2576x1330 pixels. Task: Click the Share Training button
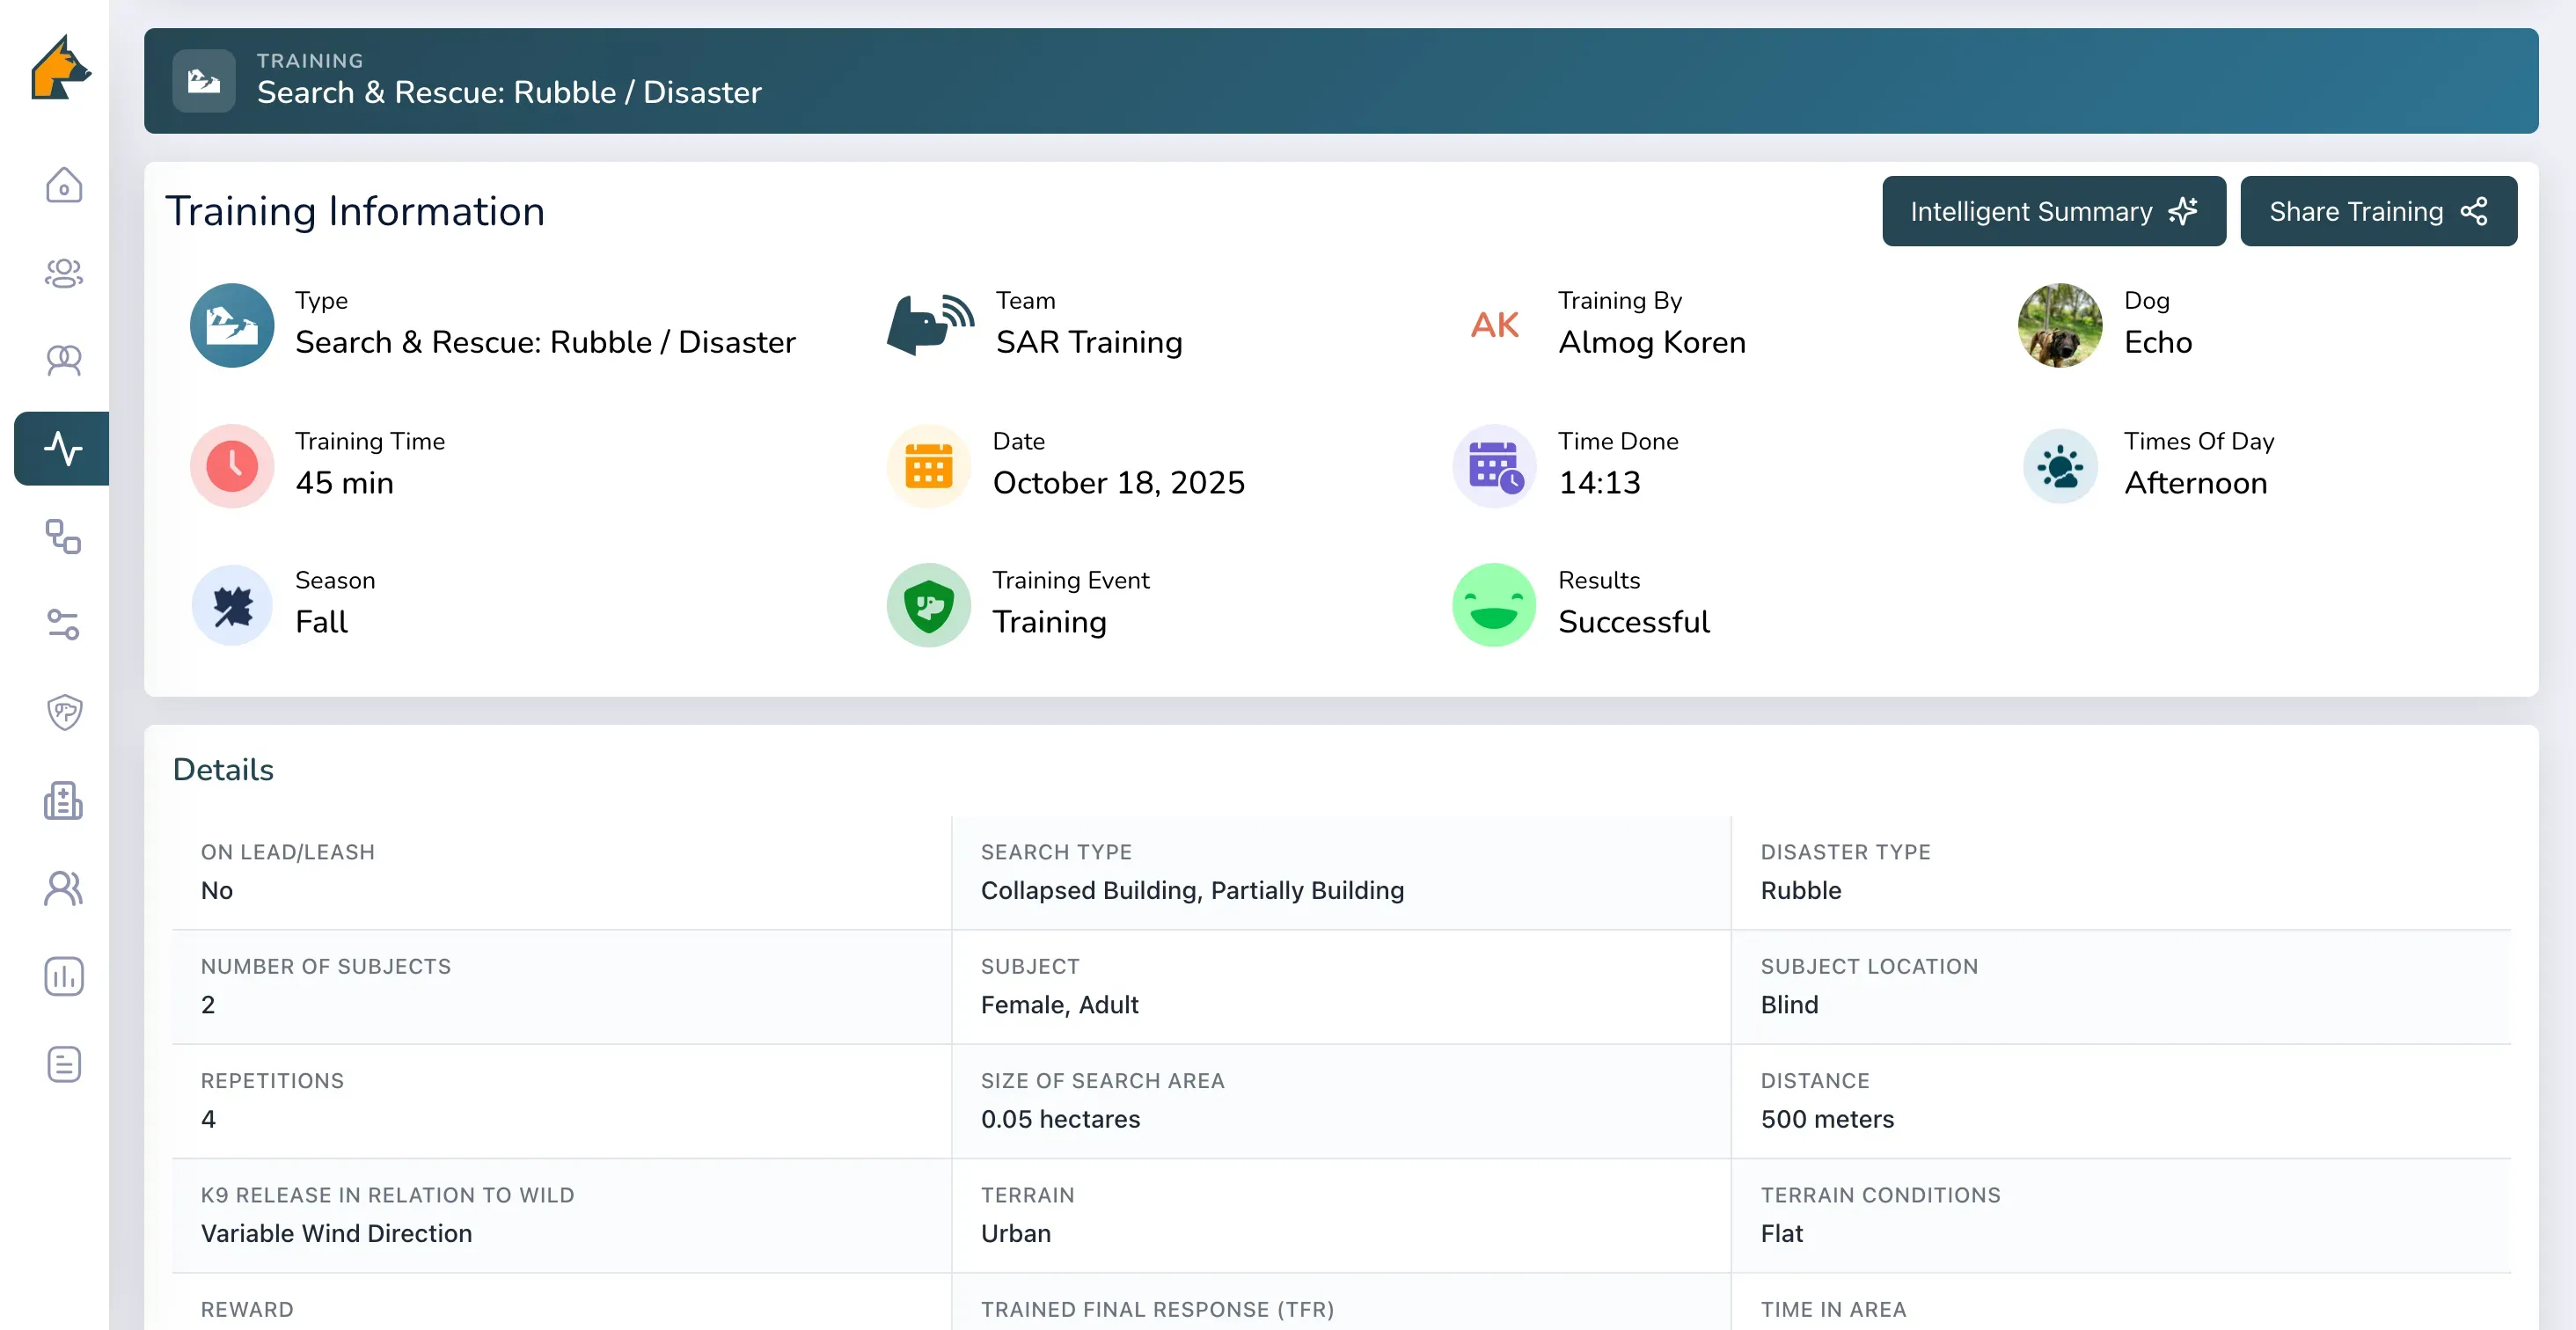(2378, 211)
